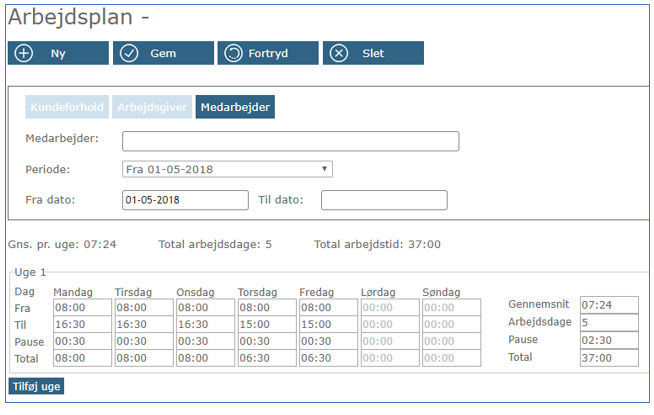Click Torsdag Total 06:30 field
The image size is (654, 415).
pos(267,358)
